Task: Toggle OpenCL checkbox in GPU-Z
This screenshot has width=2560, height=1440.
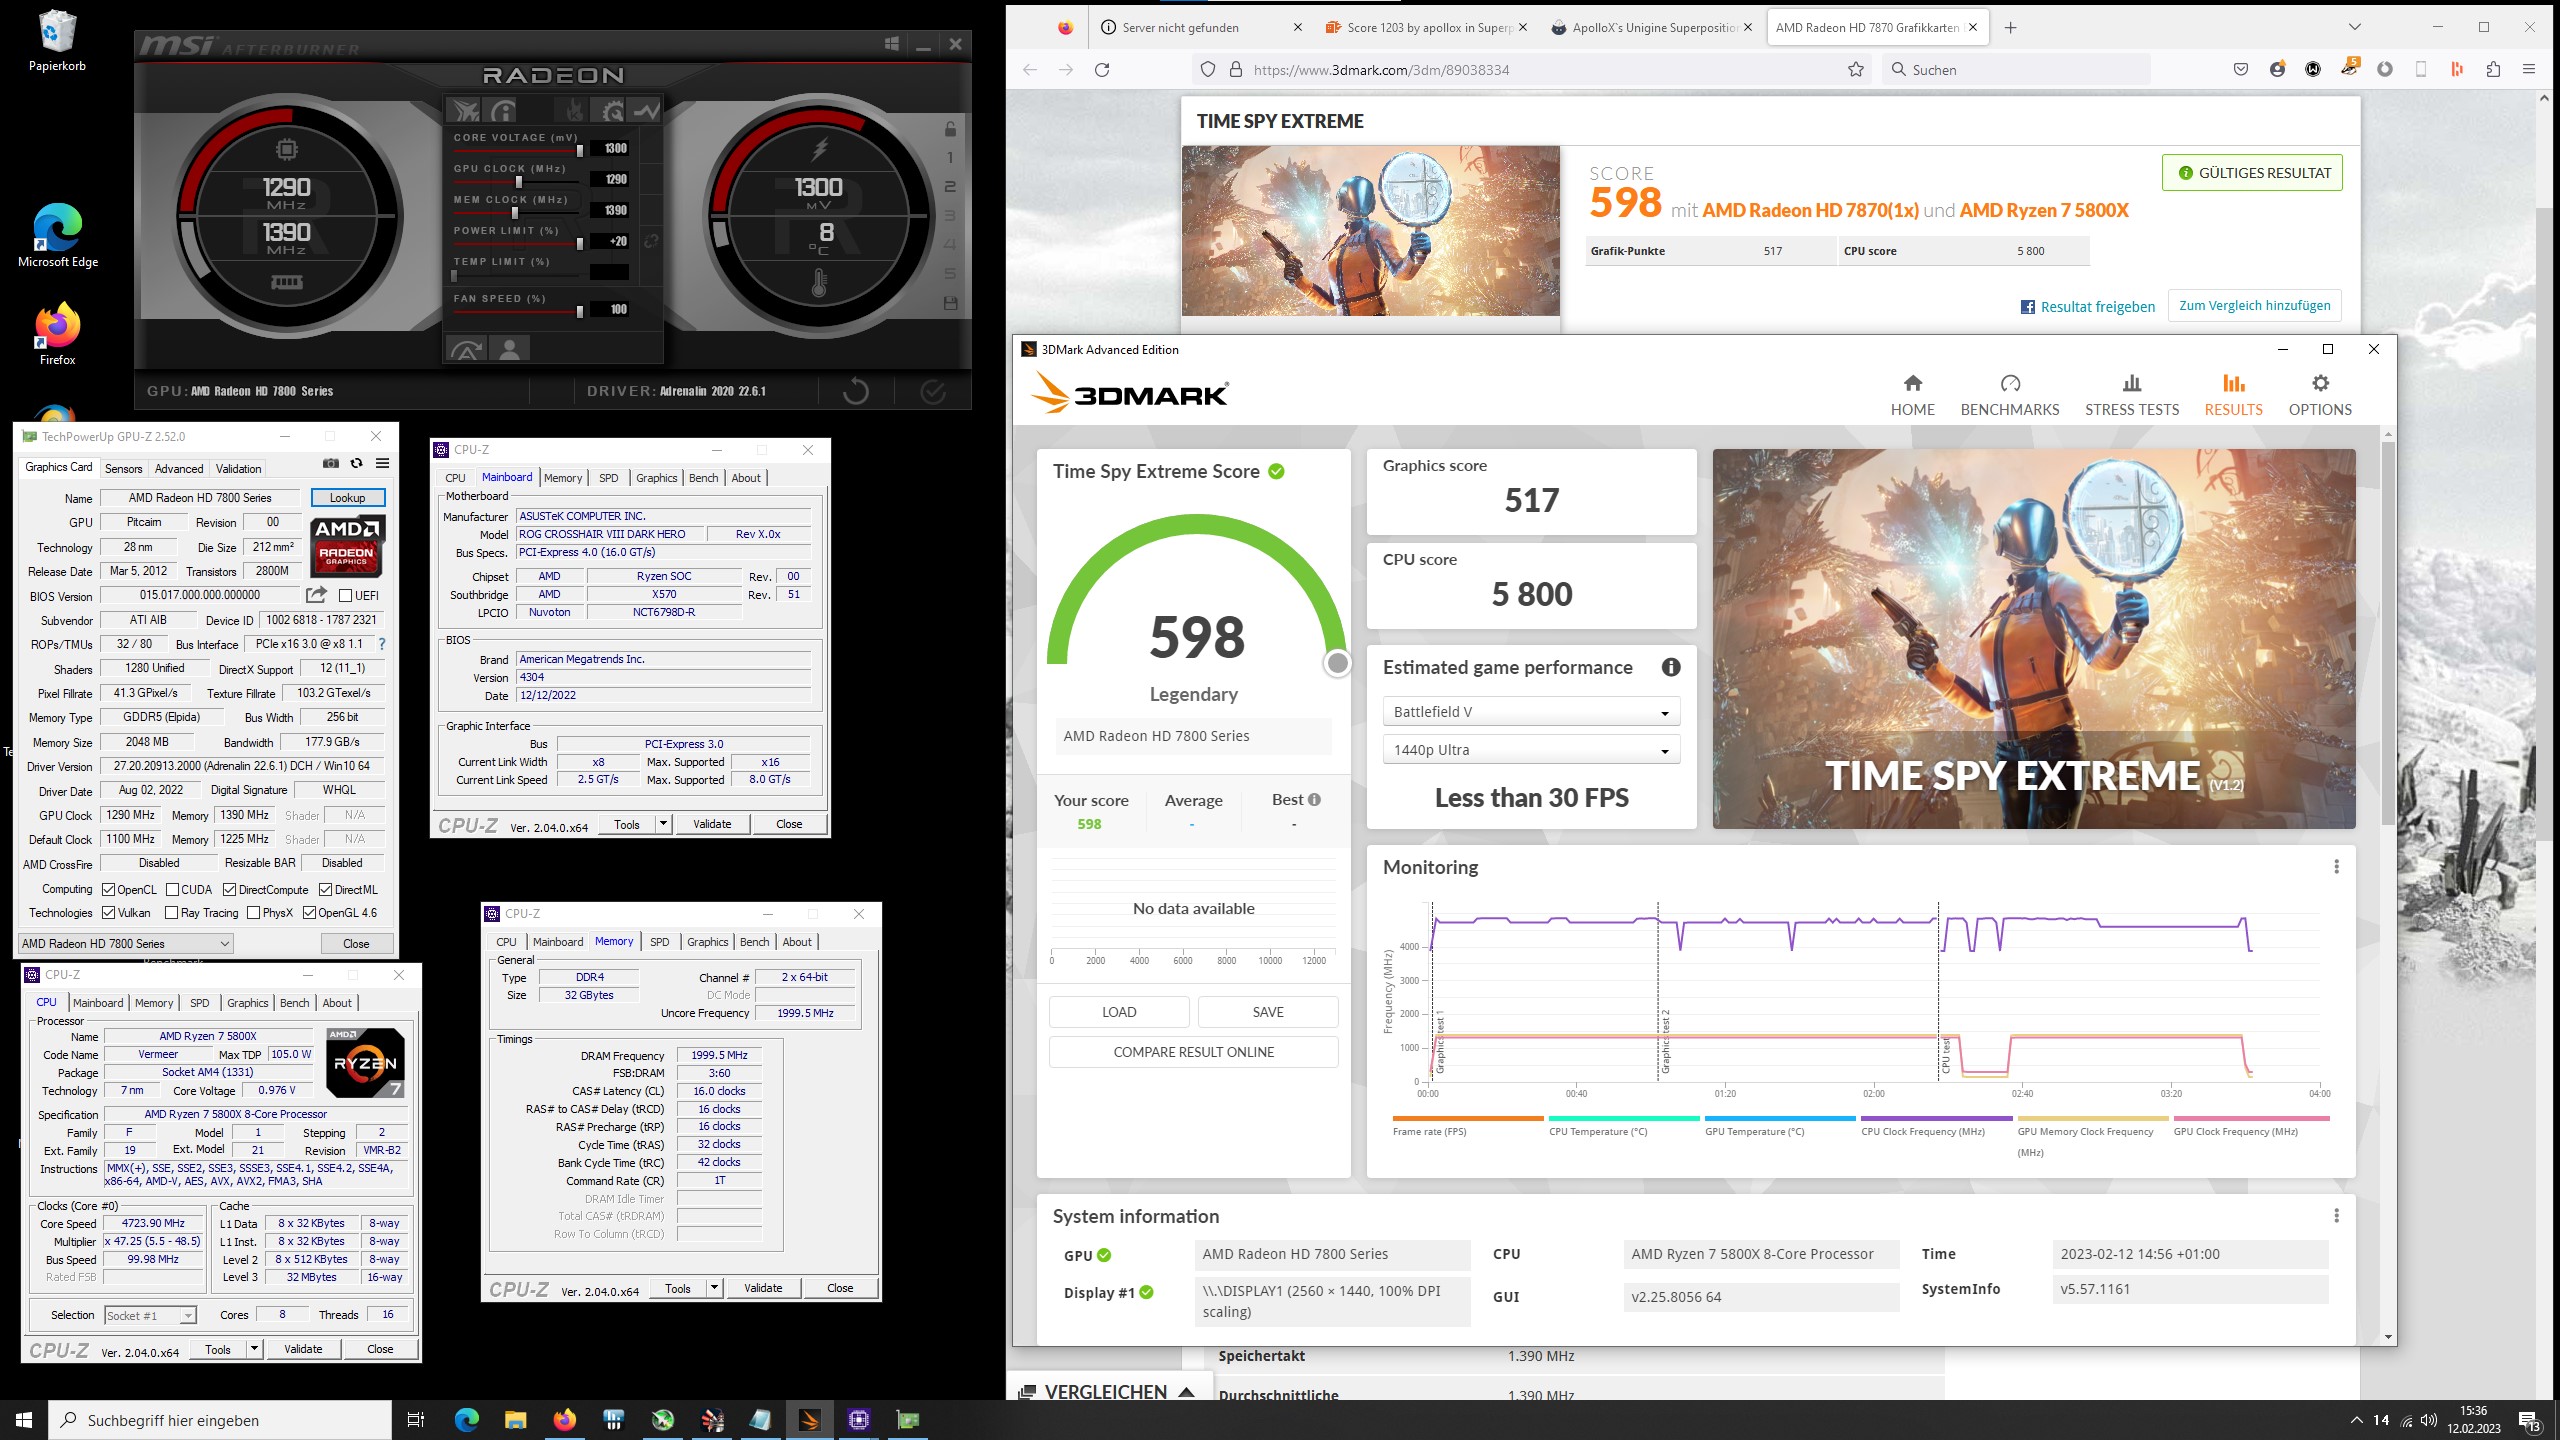Action: [109, 889]
